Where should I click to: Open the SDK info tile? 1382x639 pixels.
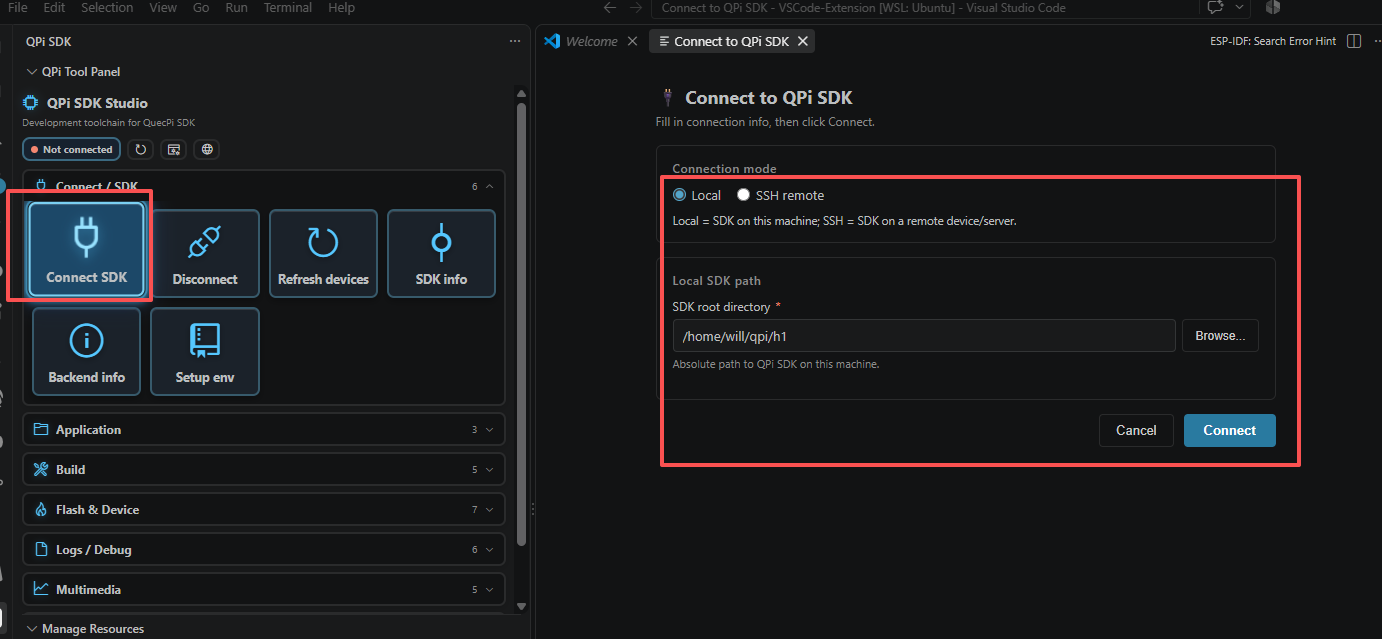[441, 253]
